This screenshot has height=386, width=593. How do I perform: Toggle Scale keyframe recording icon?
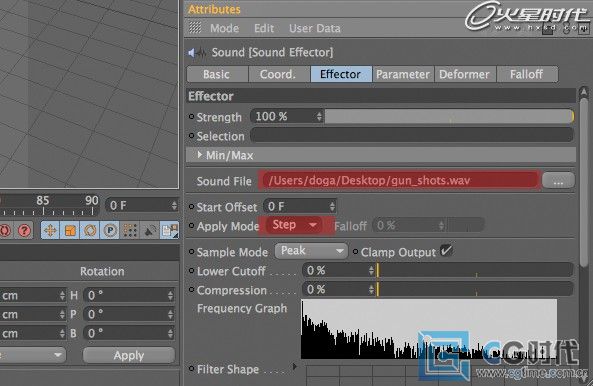[70, 230]
